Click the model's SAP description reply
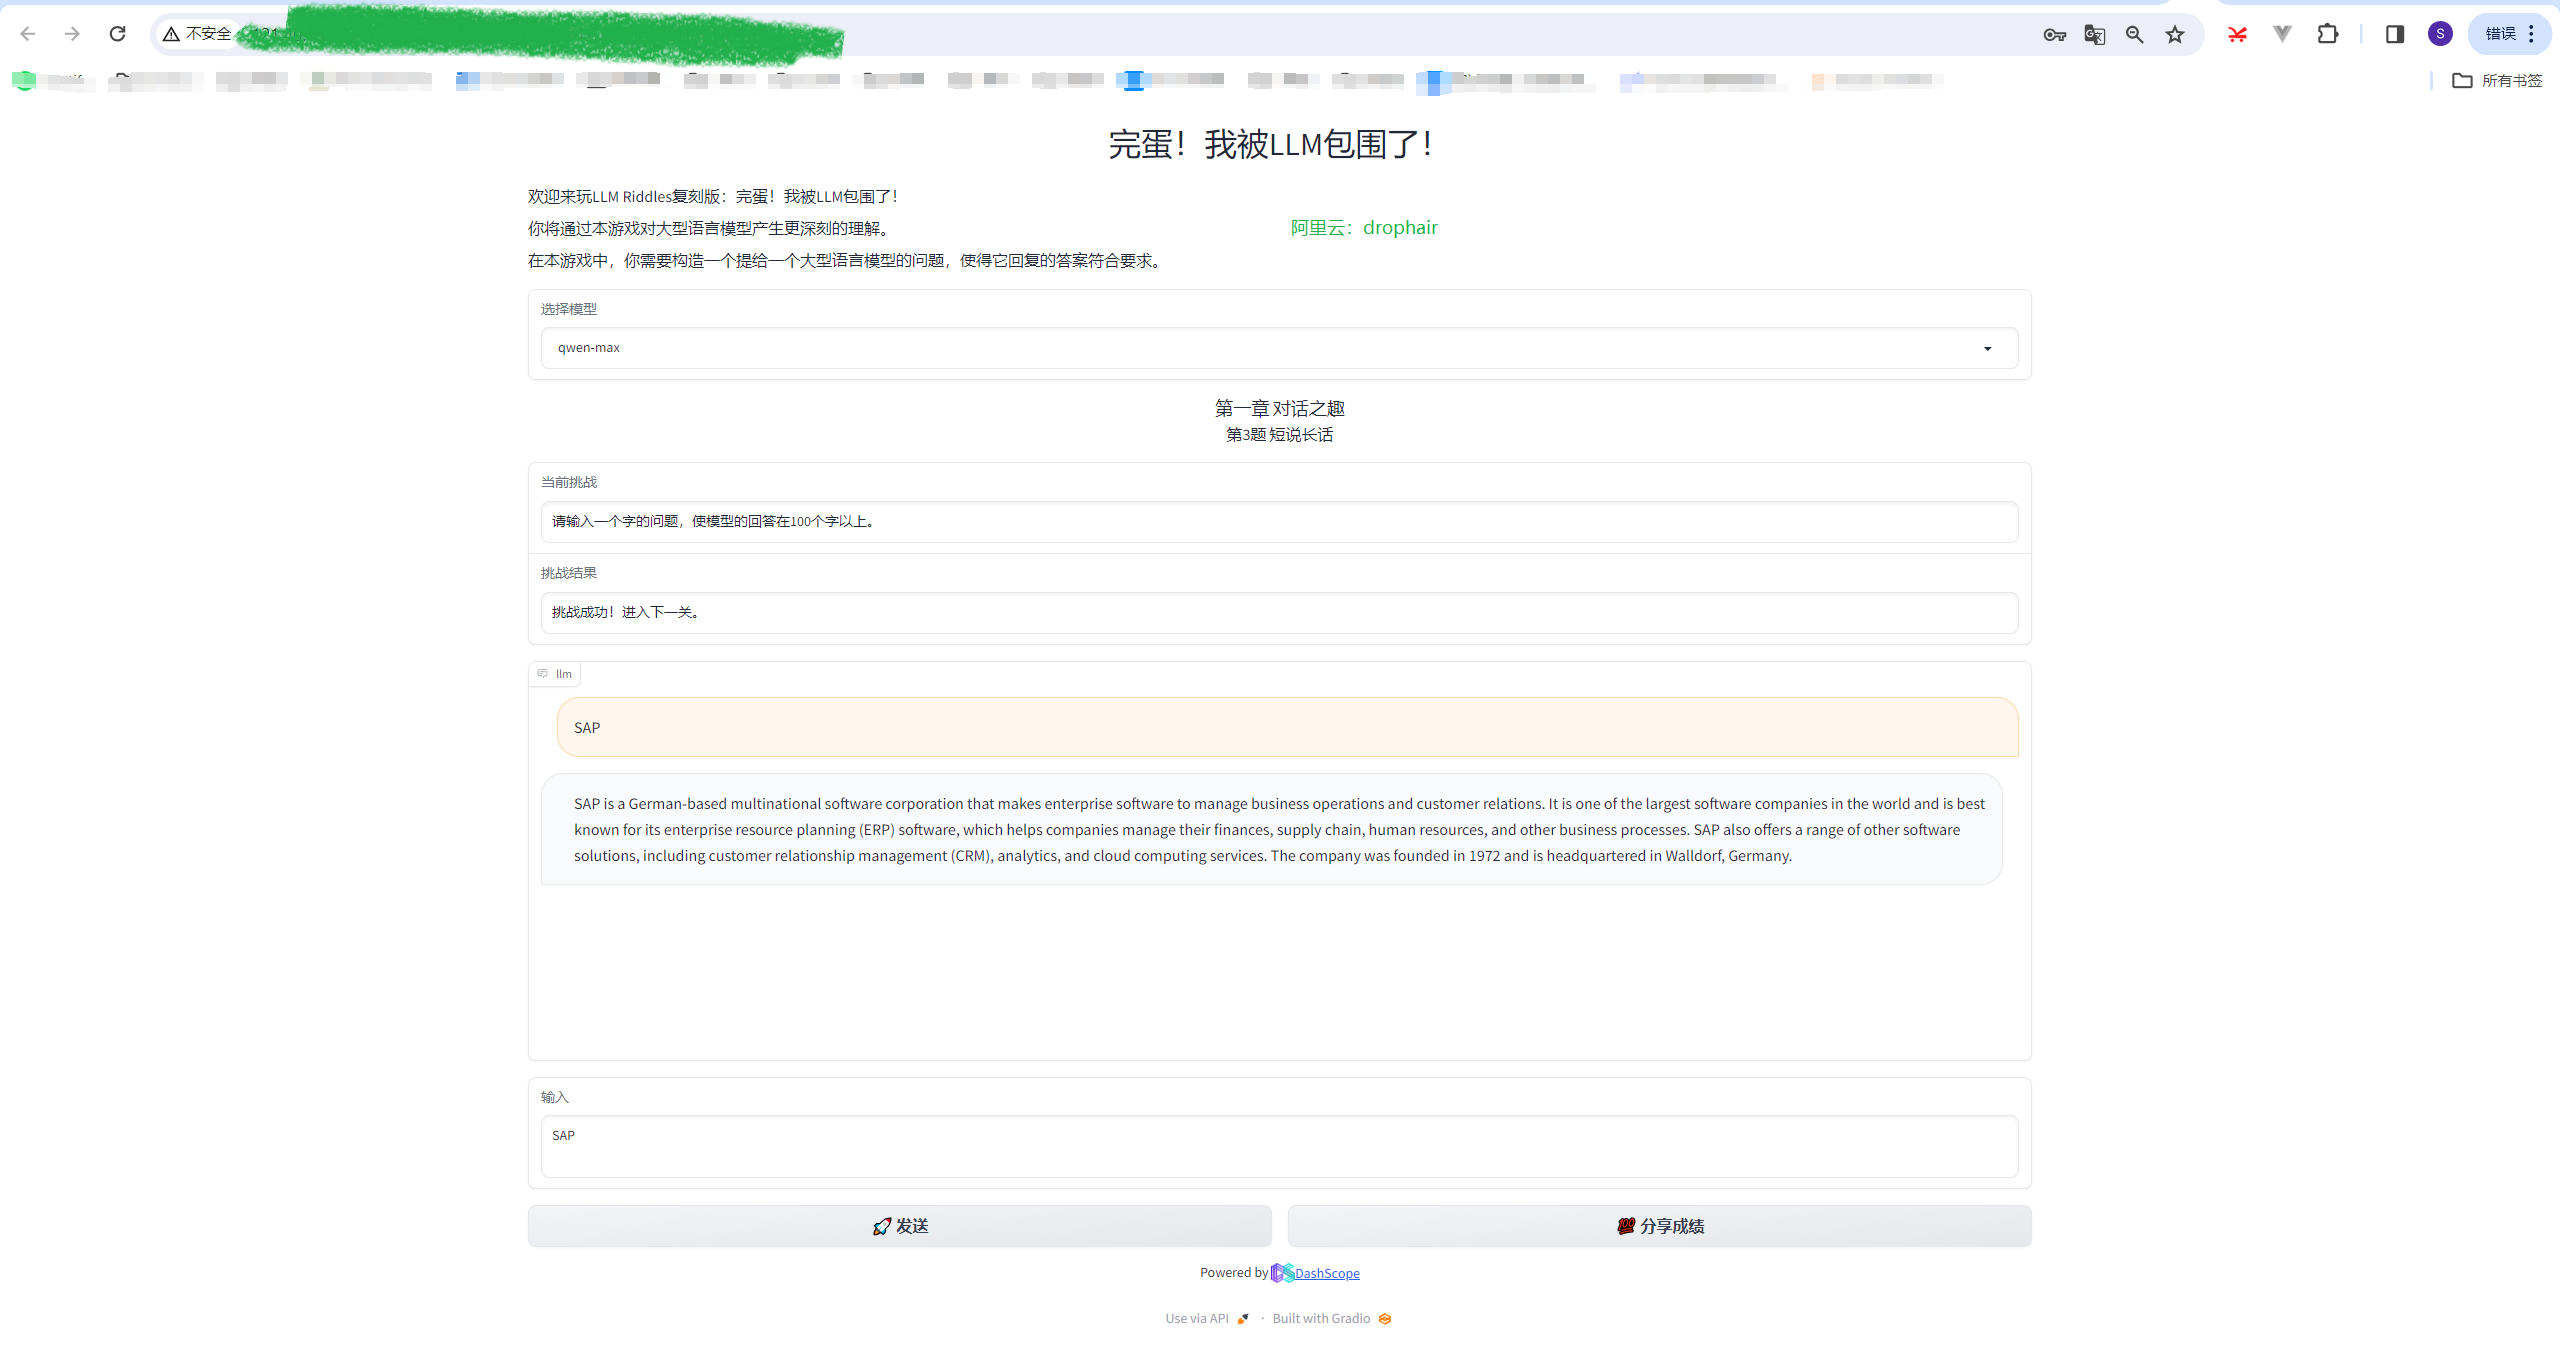 coord(1271,830)
